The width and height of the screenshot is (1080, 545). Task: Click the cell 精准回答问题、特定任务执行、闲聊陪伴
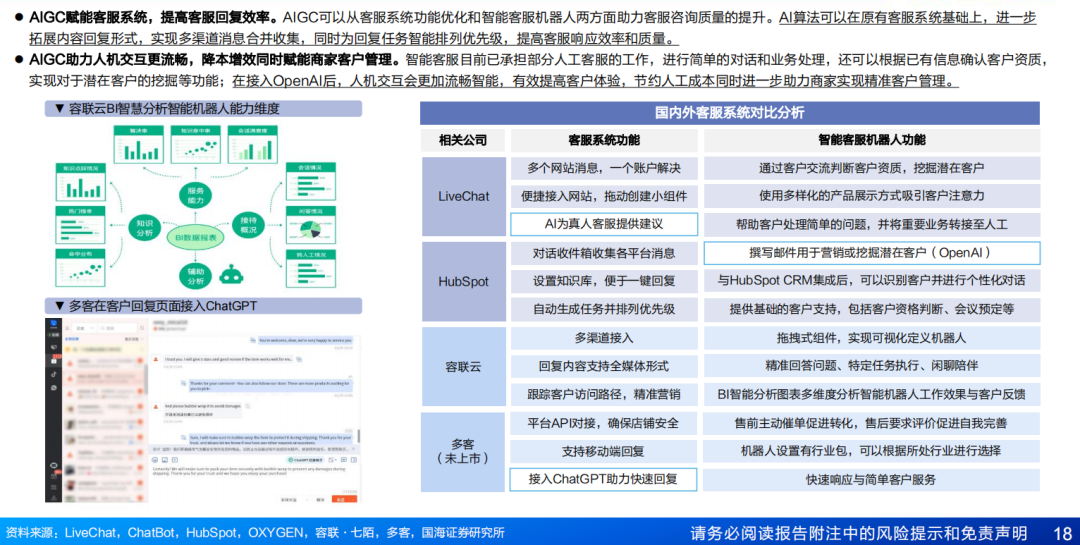click(x=871, y=366)
